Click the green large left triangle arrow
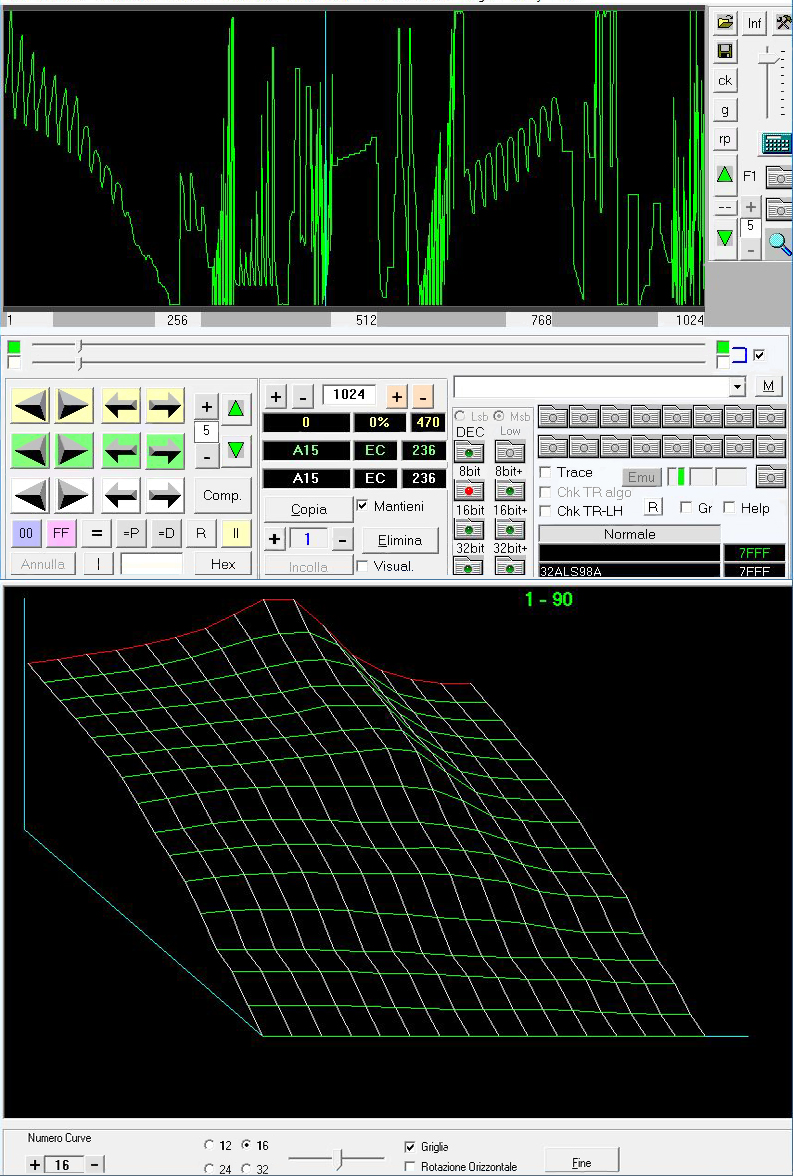This screenshot has height=1176, width=794. 30,450
